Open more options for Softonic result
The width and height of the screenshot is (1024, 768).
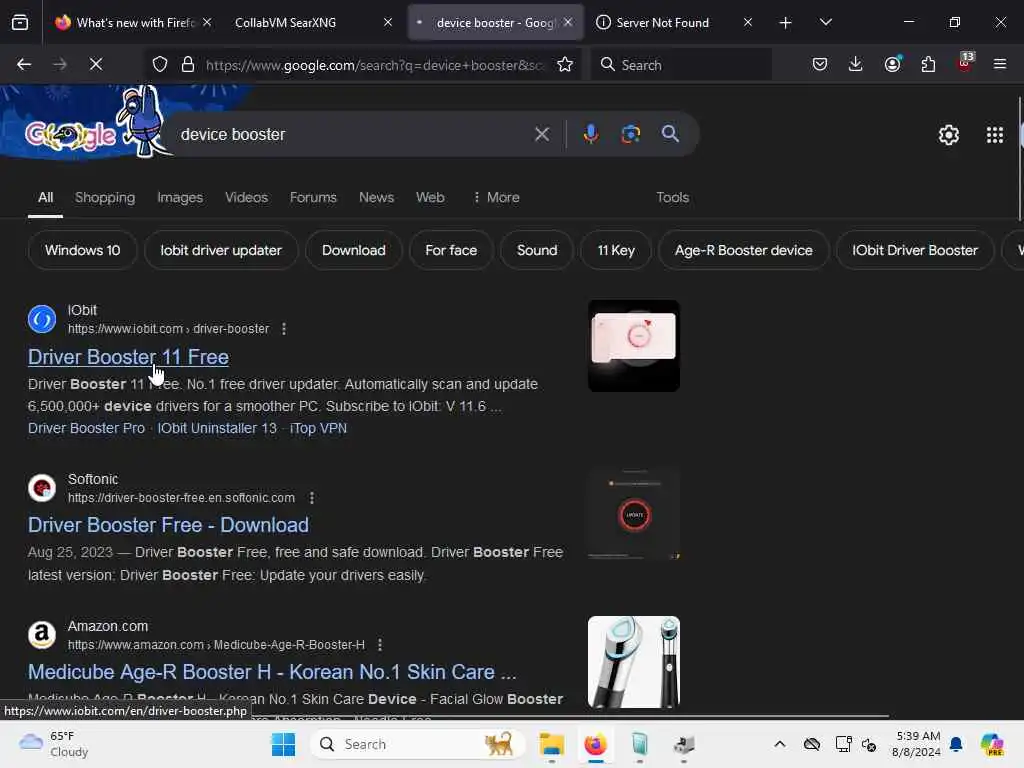click(312, 498)
